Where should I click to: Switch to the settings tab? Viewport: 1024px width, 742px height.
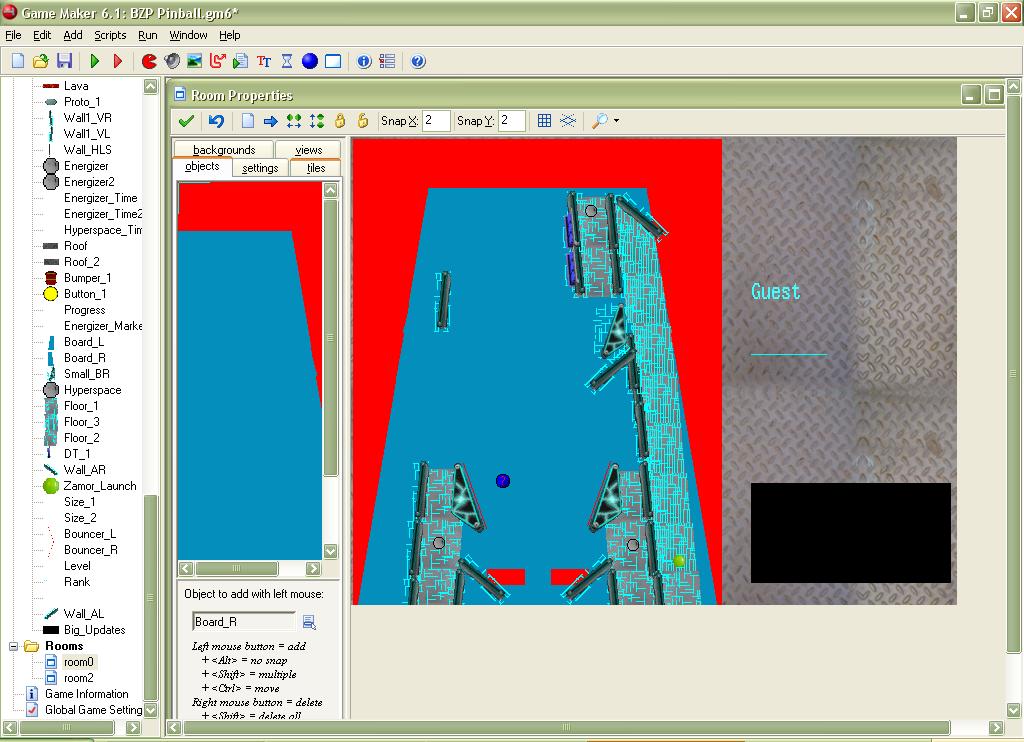(260, 168)
